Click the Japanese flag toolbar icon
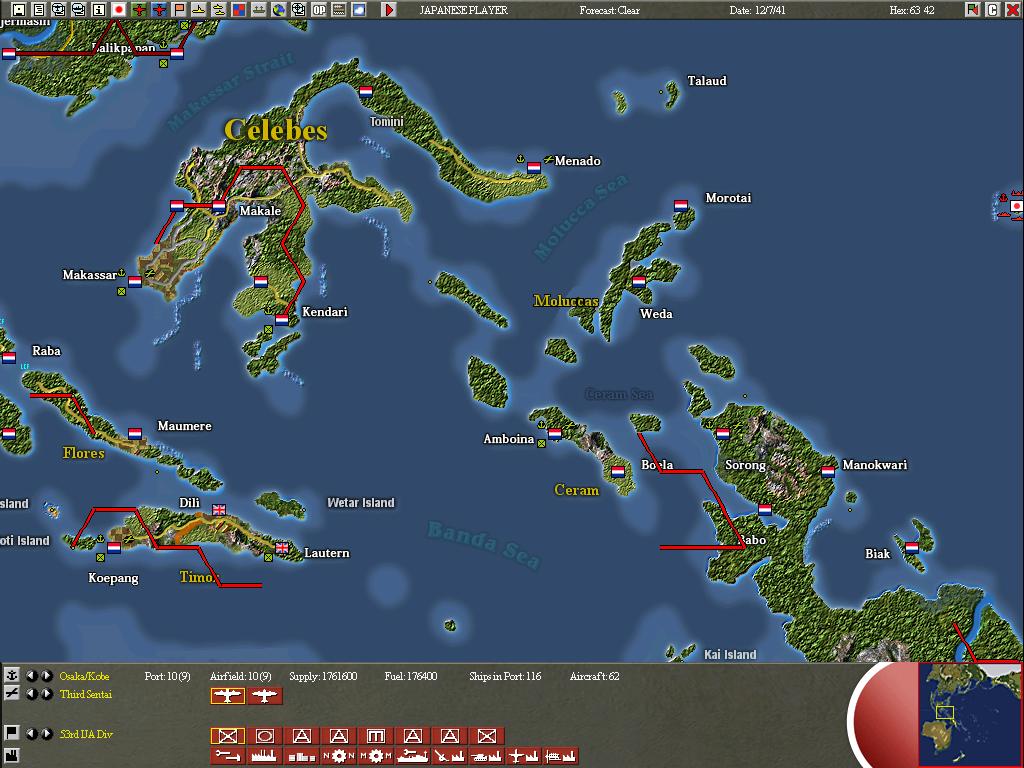The width and height of the screenshot is (1024, 768). click(x=119, y=10)
